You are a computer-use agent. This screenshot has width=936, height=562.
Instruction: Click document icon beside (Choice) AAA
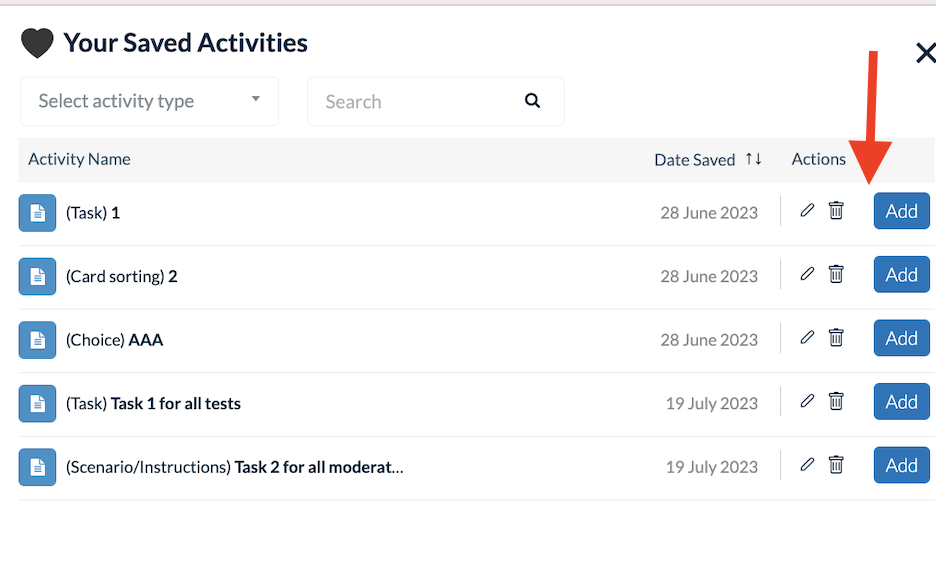click(x=37, y=340)
